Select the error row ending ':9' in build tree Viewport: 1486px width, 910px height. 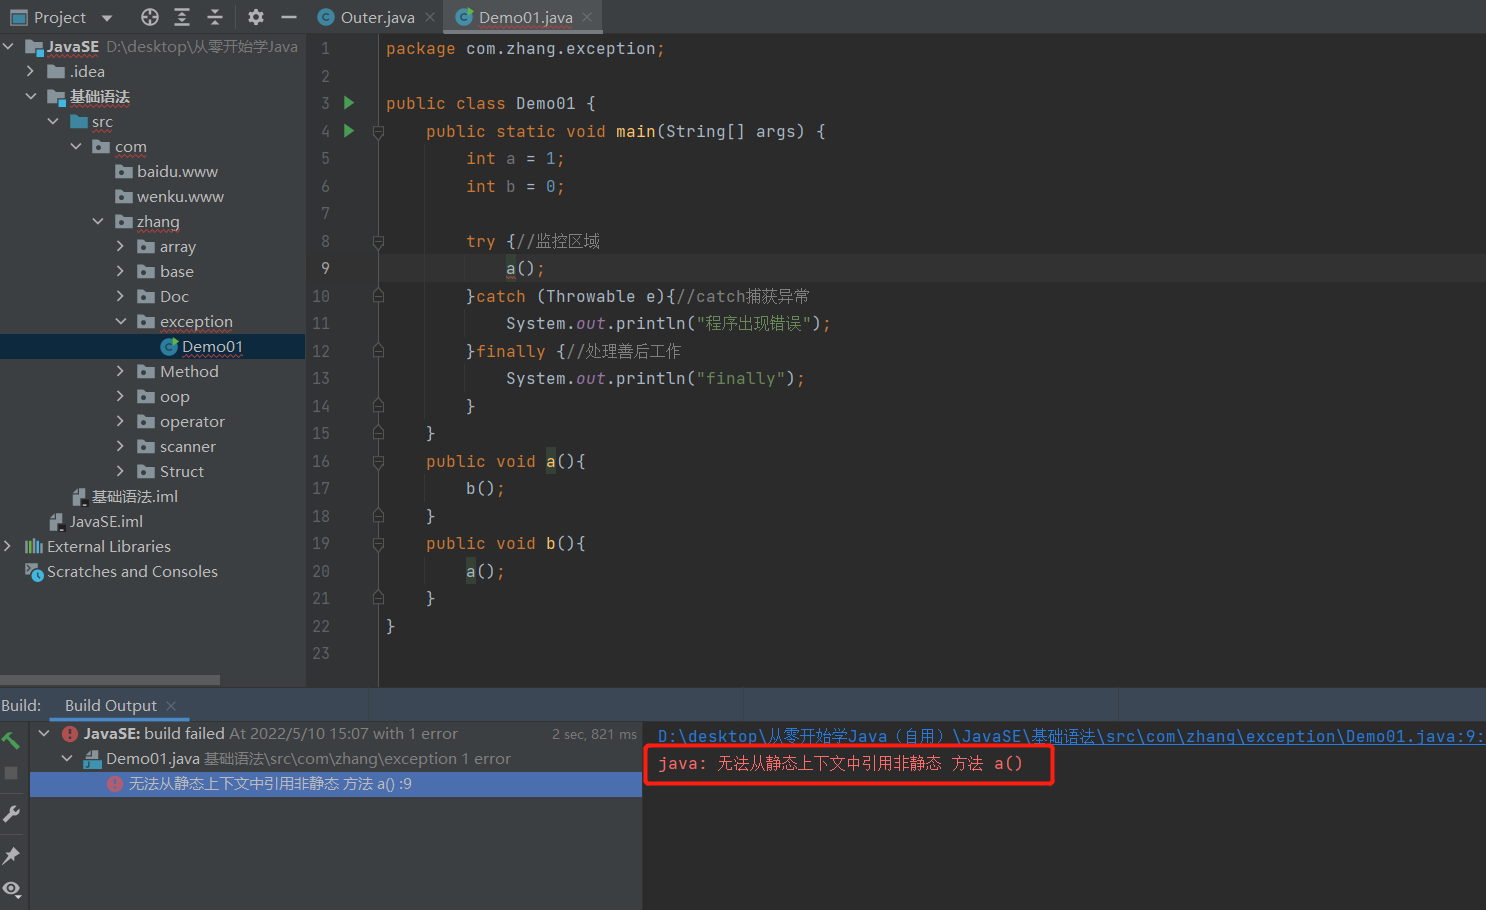click(336, 784)
